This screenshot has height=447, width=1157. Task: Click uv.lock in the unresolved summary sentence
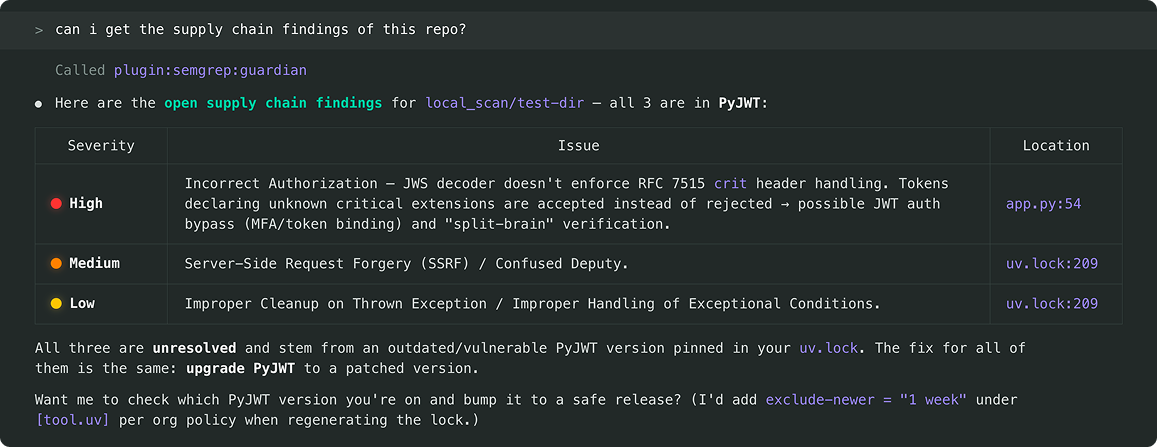click(829, 347)
